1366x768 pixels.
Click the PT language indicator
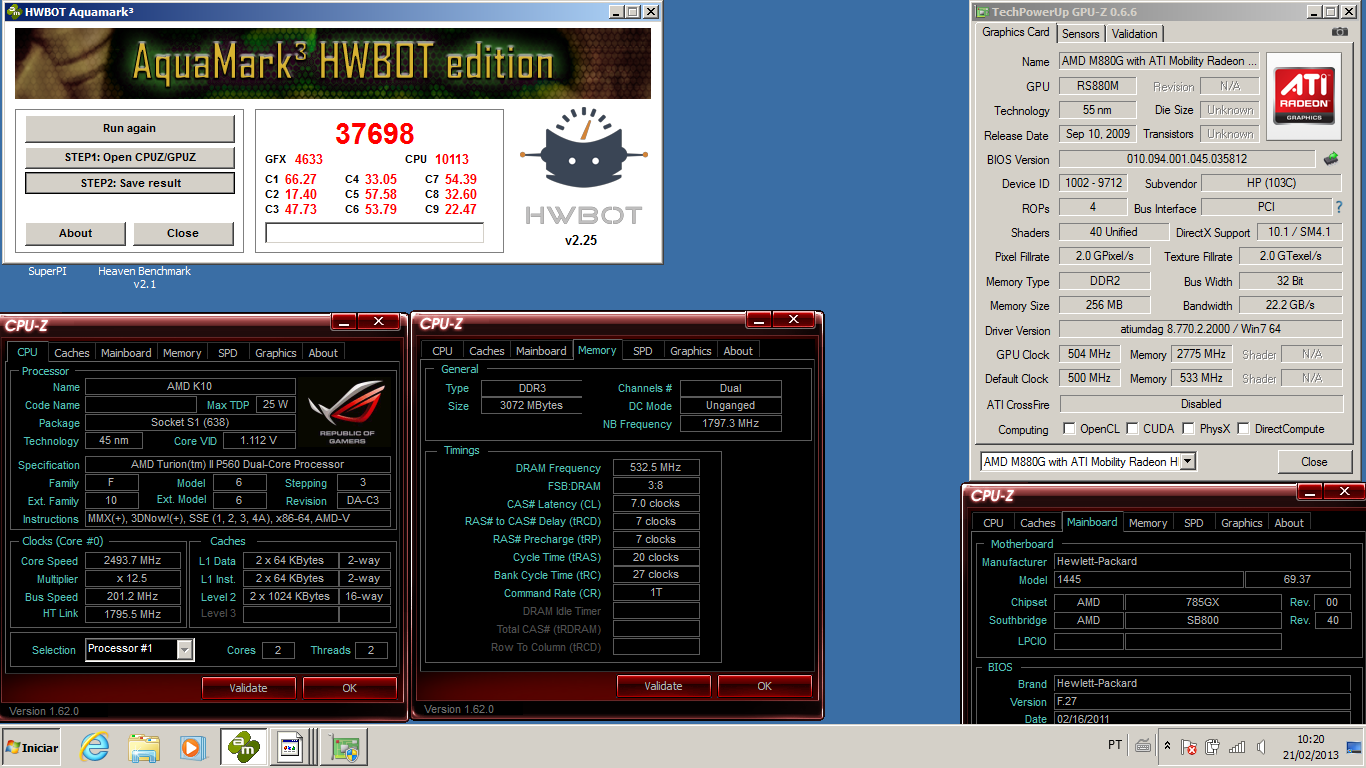(x=1115, y=746)
